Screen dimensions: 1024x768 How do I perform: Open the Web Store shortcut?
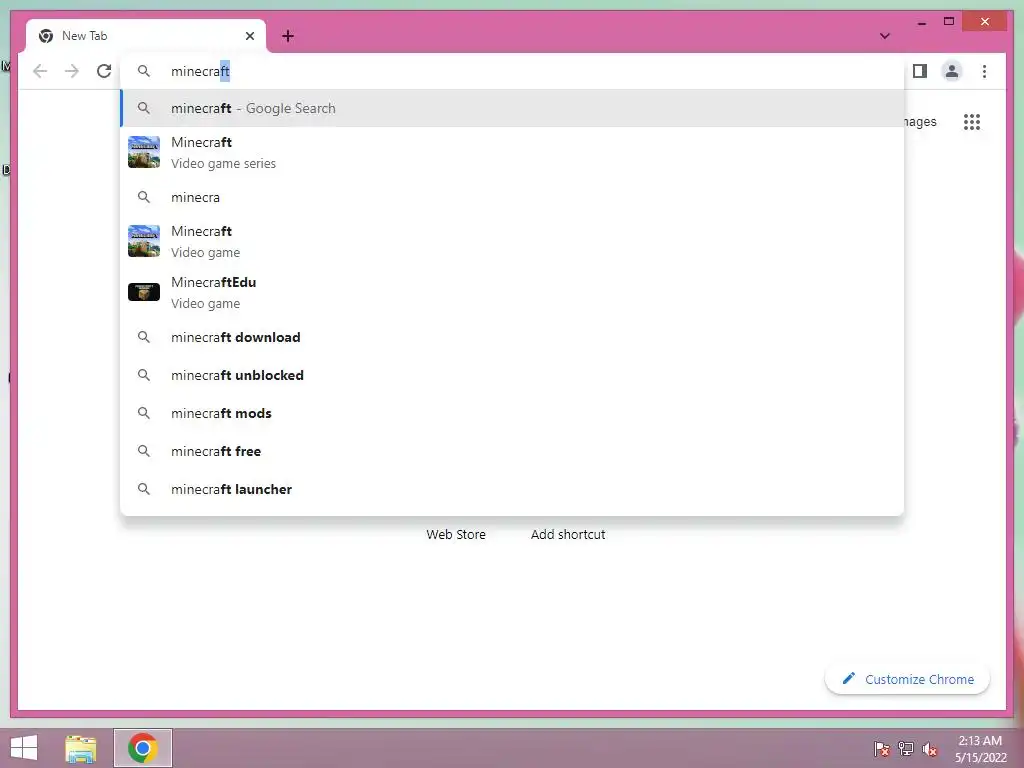click(x=456, y=534)
